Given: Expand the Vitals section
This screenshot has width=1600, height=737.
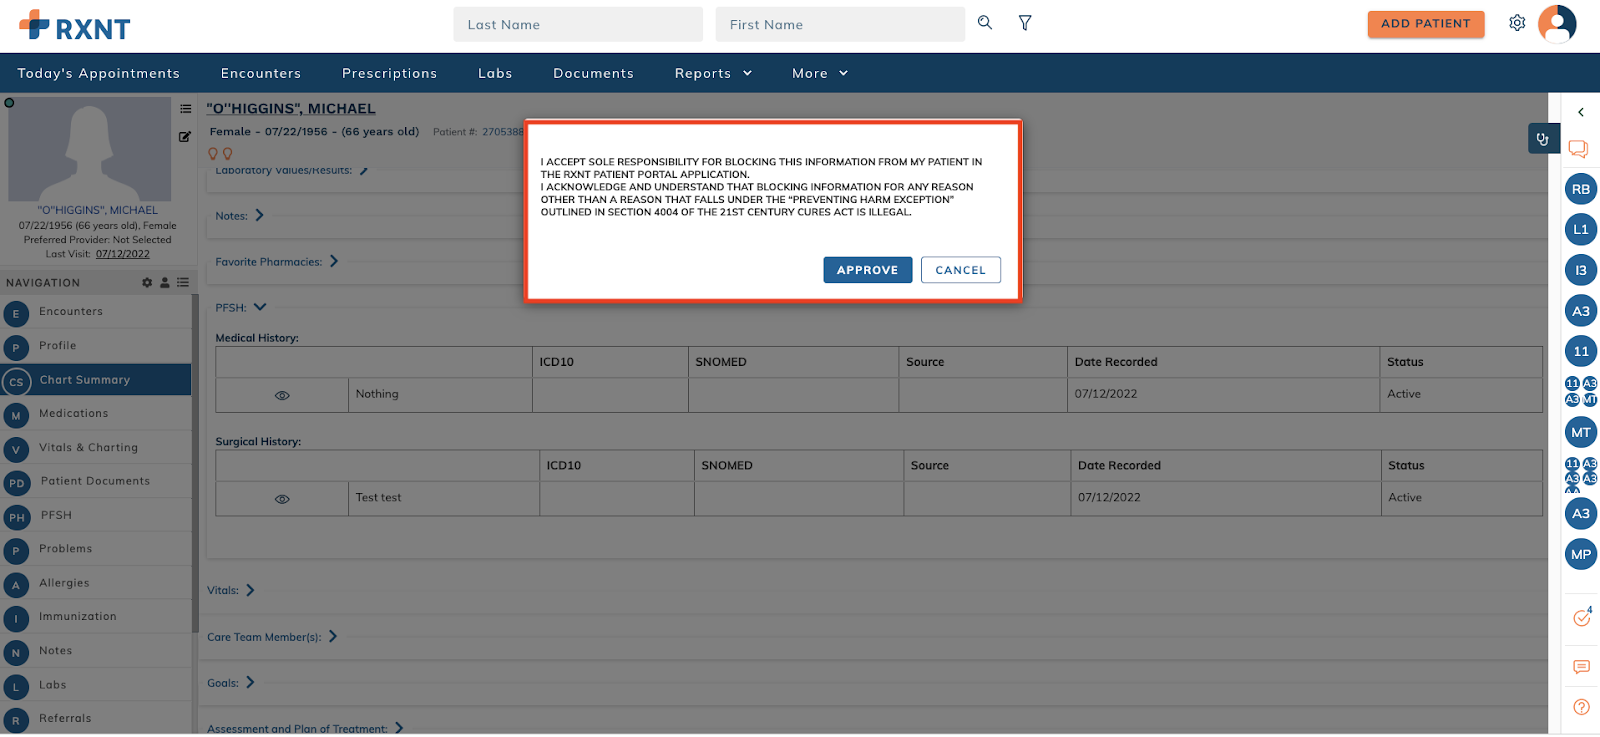Looking at the screenshot, I should click(x=250, y=590).
